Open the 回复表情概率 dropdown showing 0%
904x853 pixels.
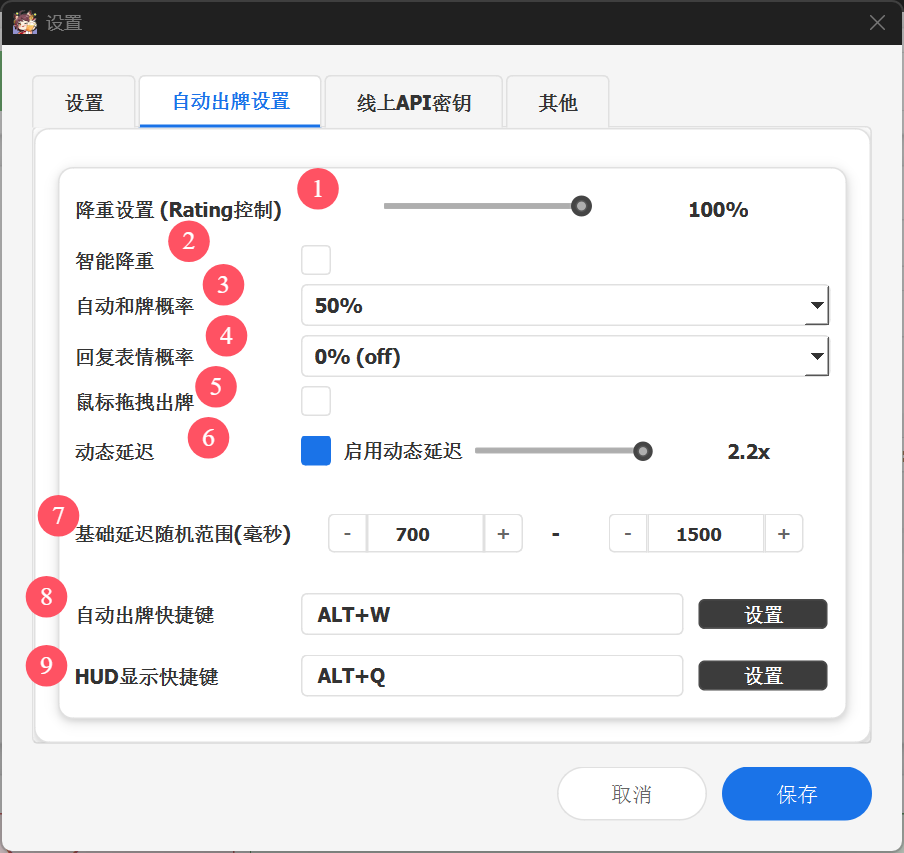[565, 356]
